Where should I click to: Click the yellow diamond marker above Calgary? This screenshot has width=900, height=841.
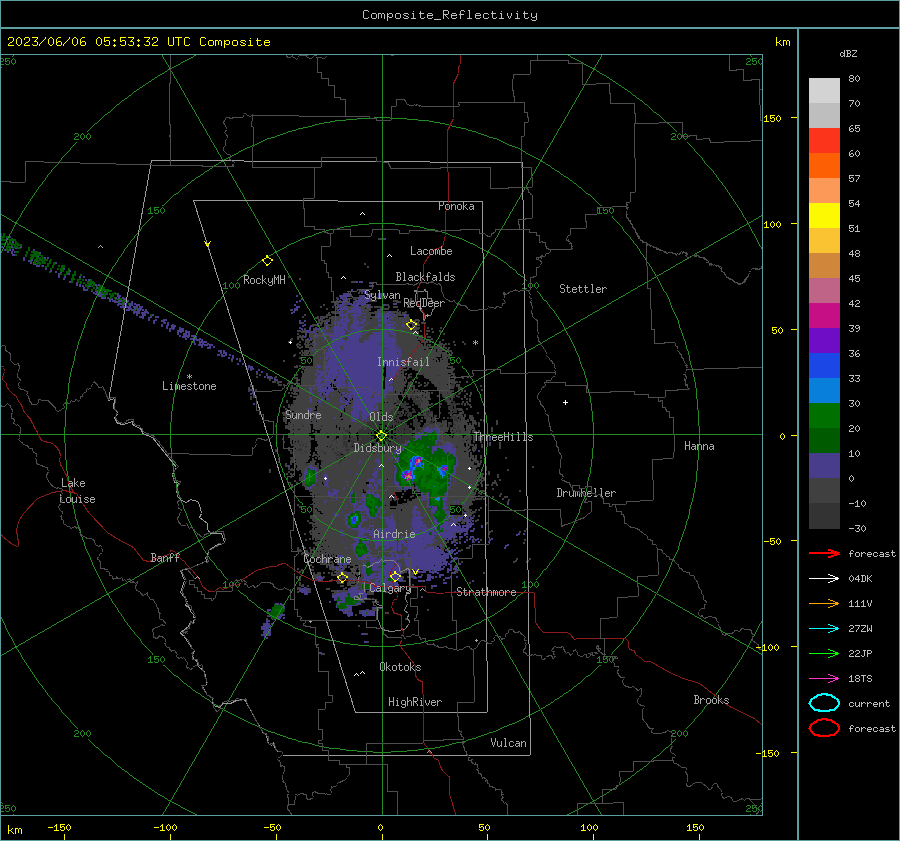395,576
